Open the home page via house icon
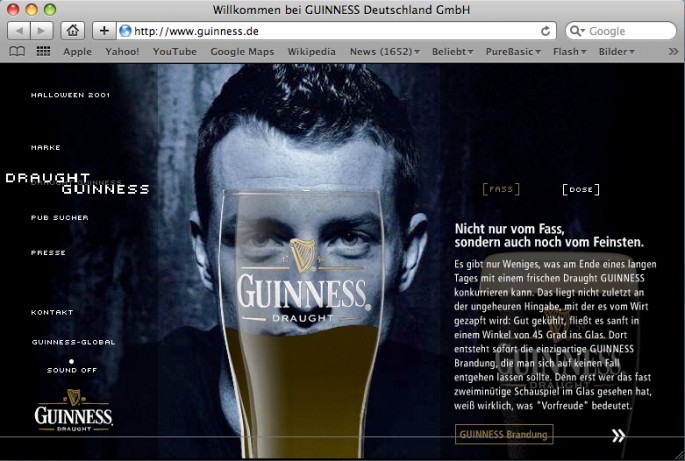The image size is (685, 461). click(73, 31)
